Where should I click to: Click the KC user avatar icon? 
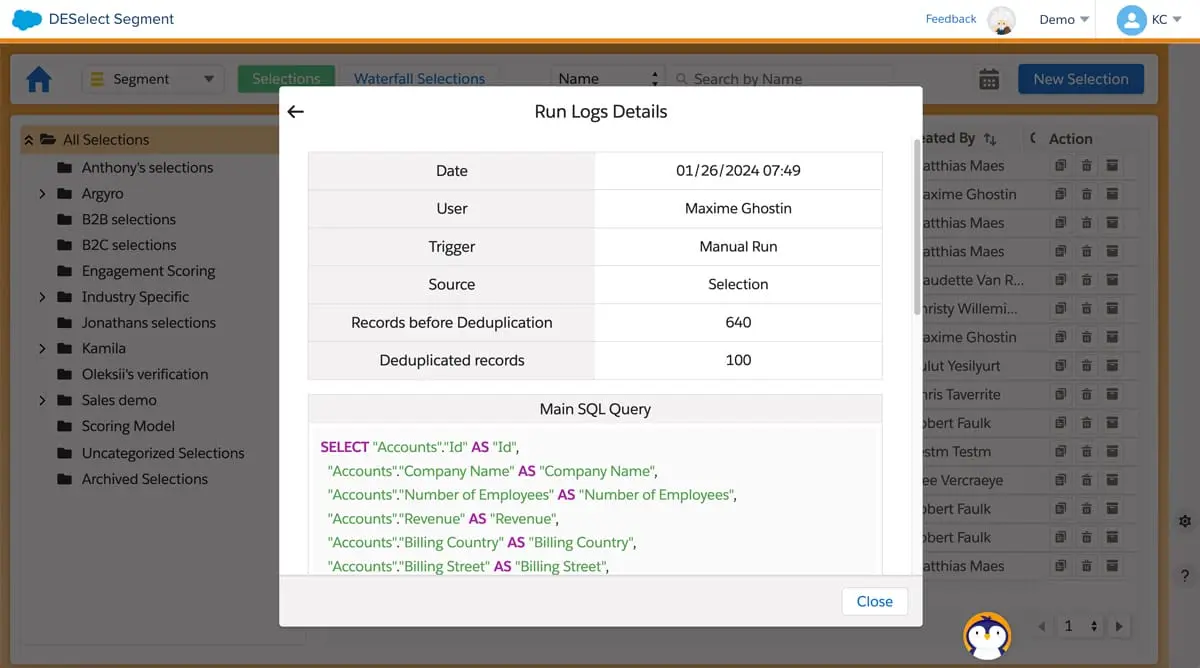tap(1131, 20)
